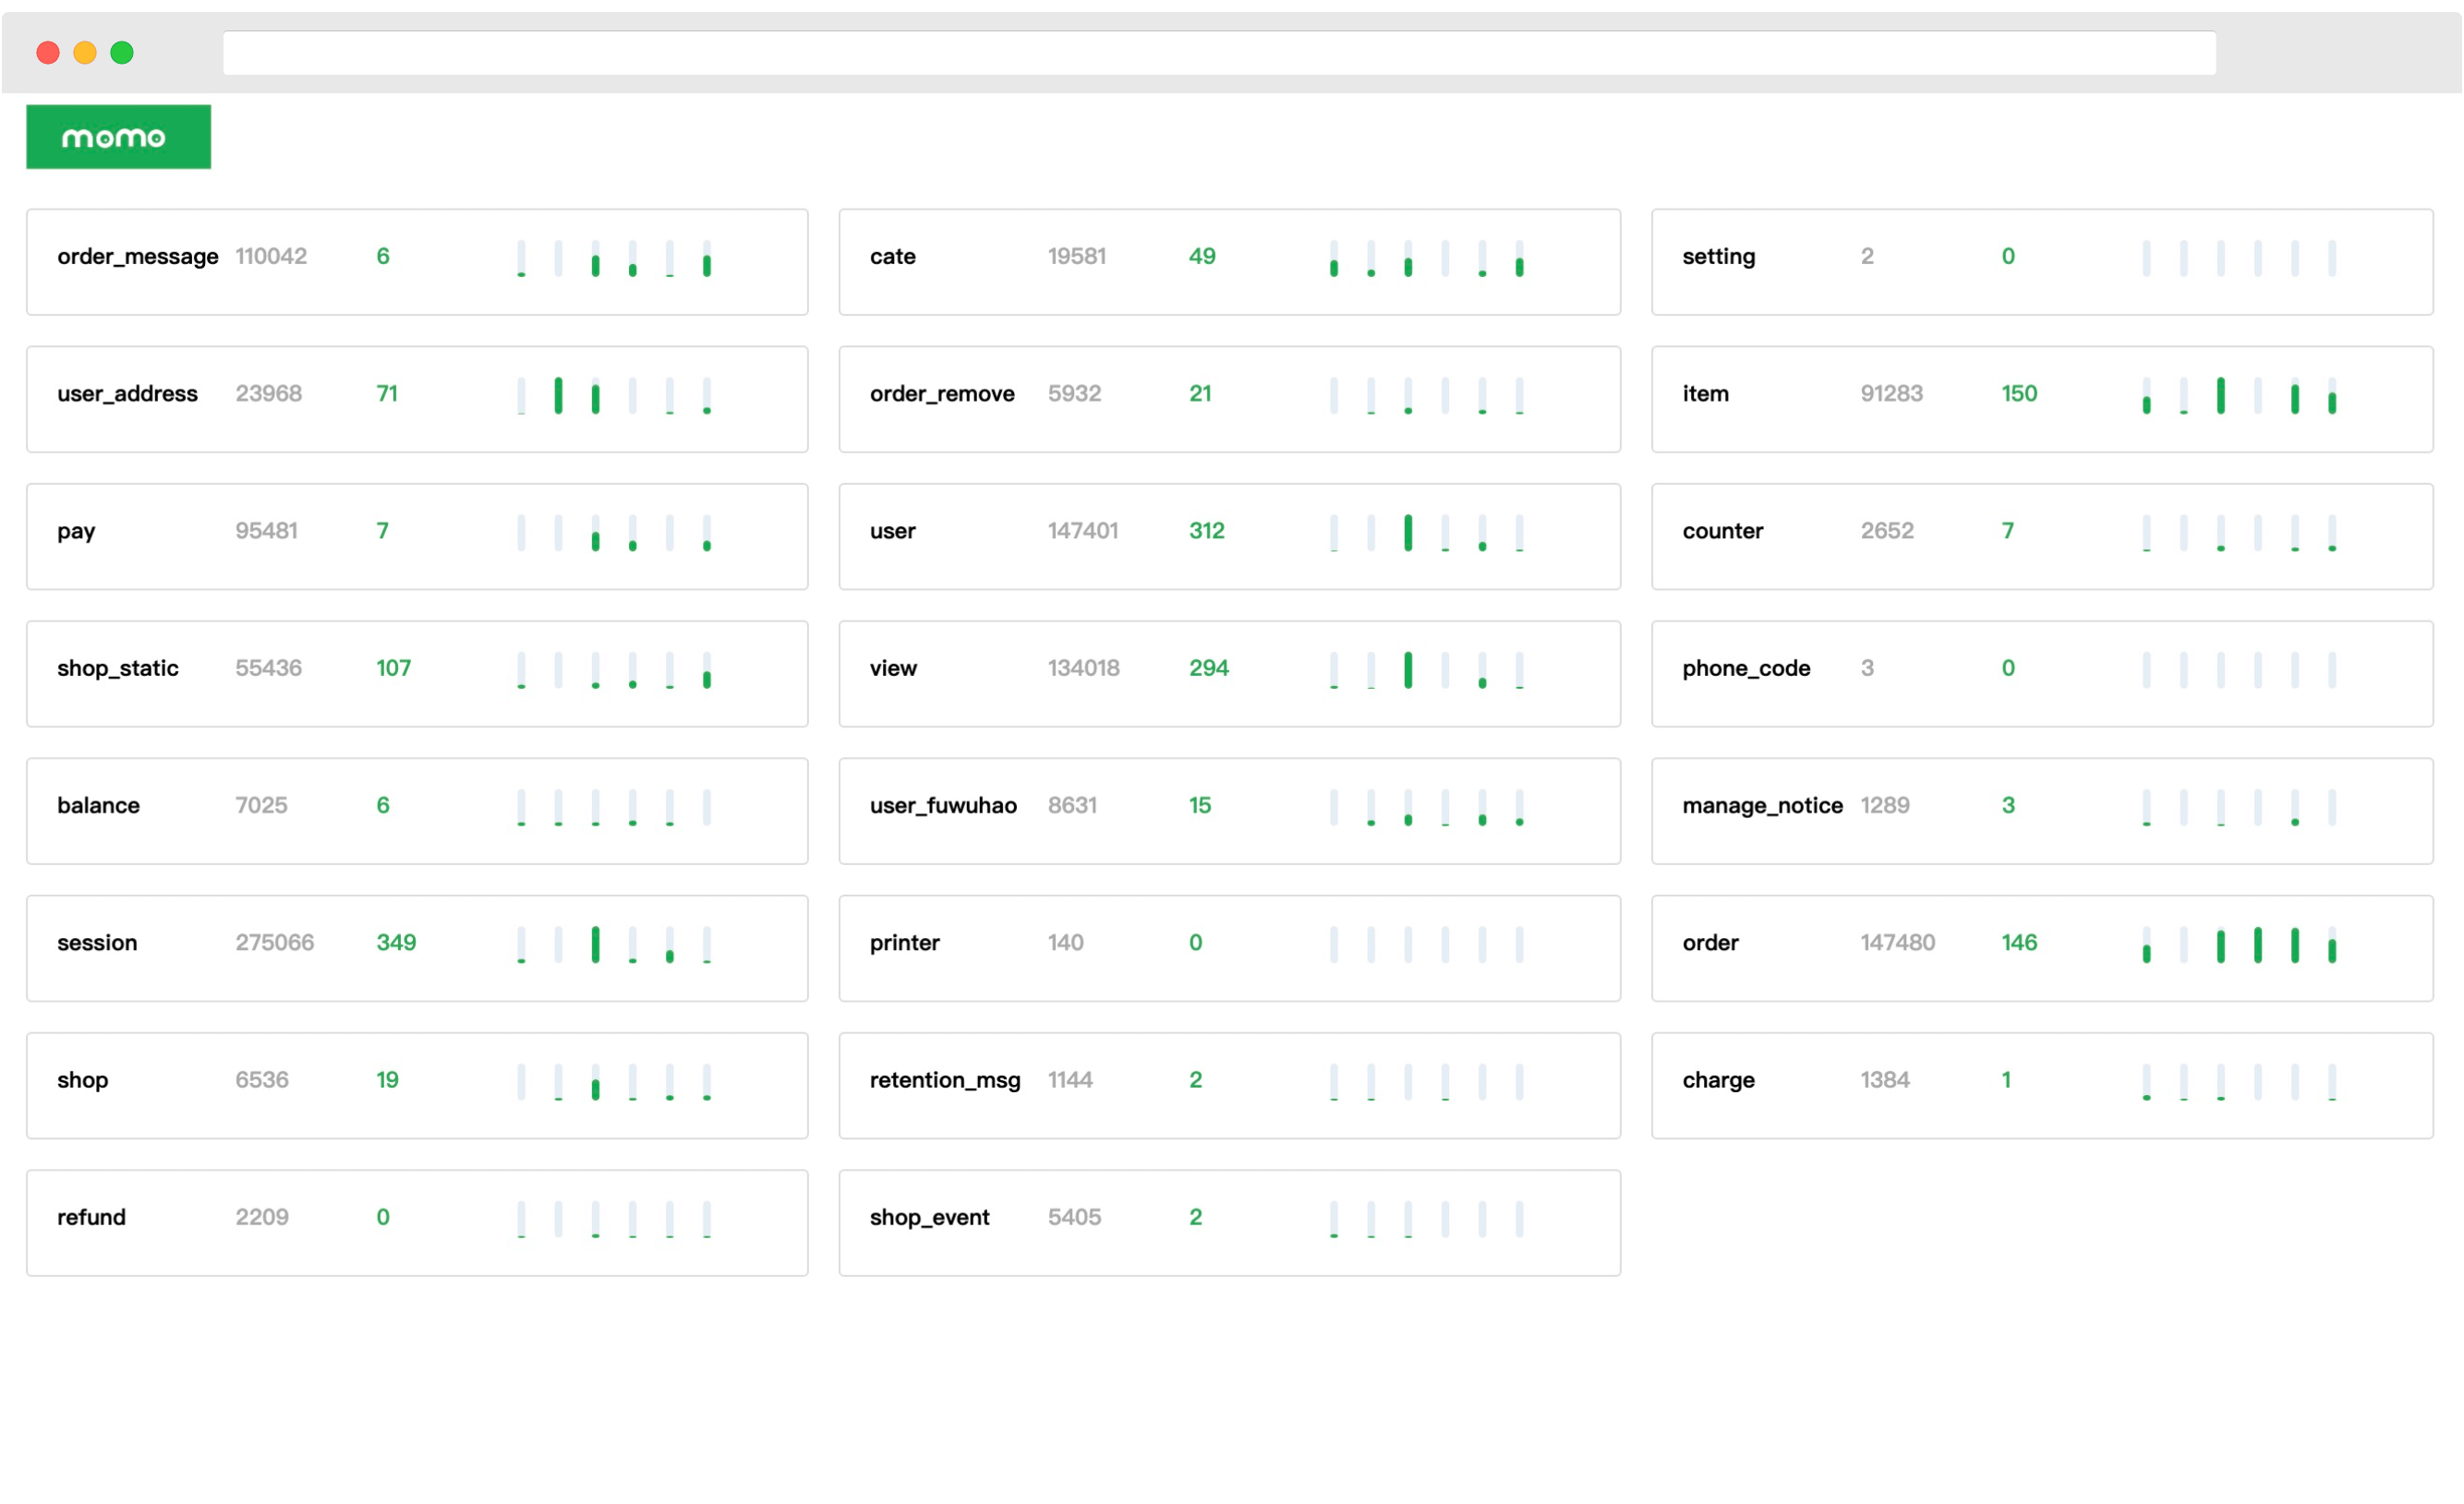Viewport: 2464px width, 1504px height.
Task: Click the green count 150 on item
Action: [2019, 393]
